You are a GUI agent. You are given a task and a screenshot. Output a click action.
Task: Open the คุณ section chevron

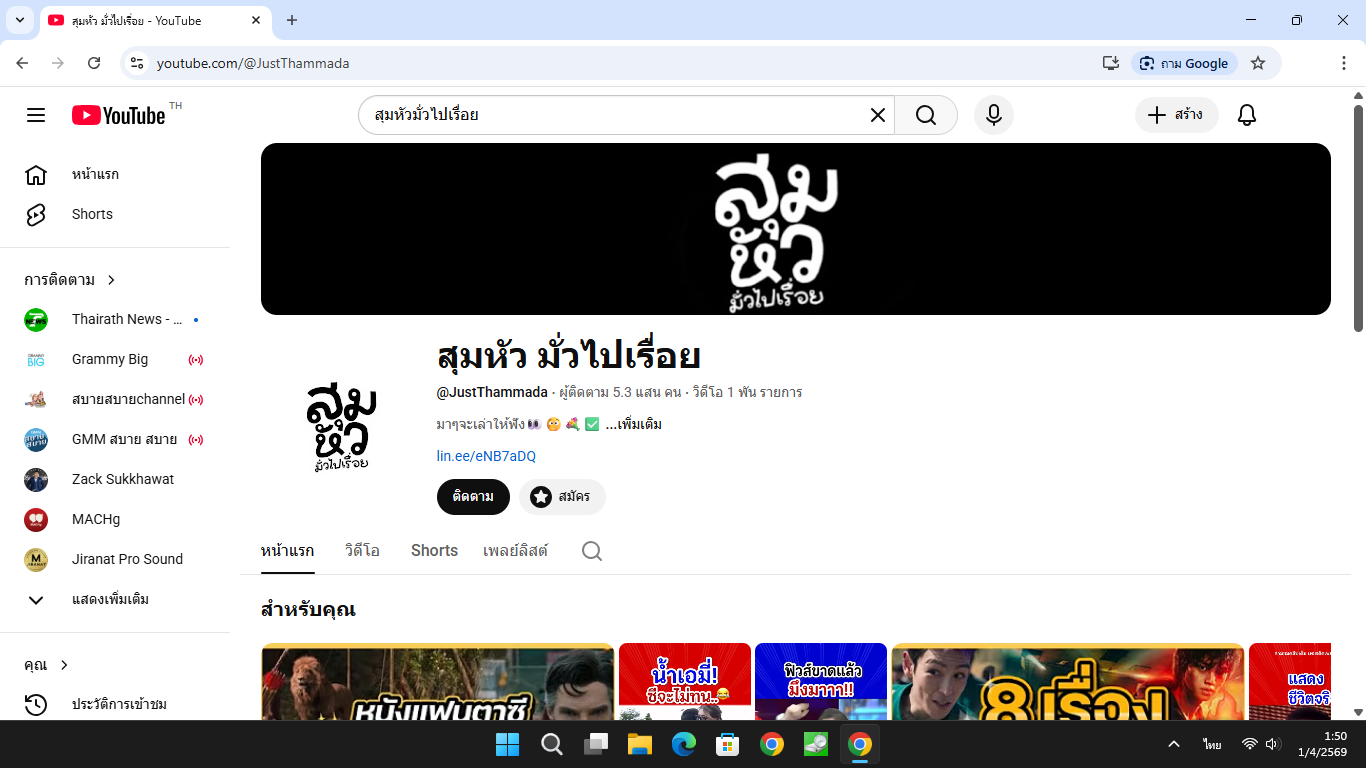pyautogui.click(x=65, y=665)
